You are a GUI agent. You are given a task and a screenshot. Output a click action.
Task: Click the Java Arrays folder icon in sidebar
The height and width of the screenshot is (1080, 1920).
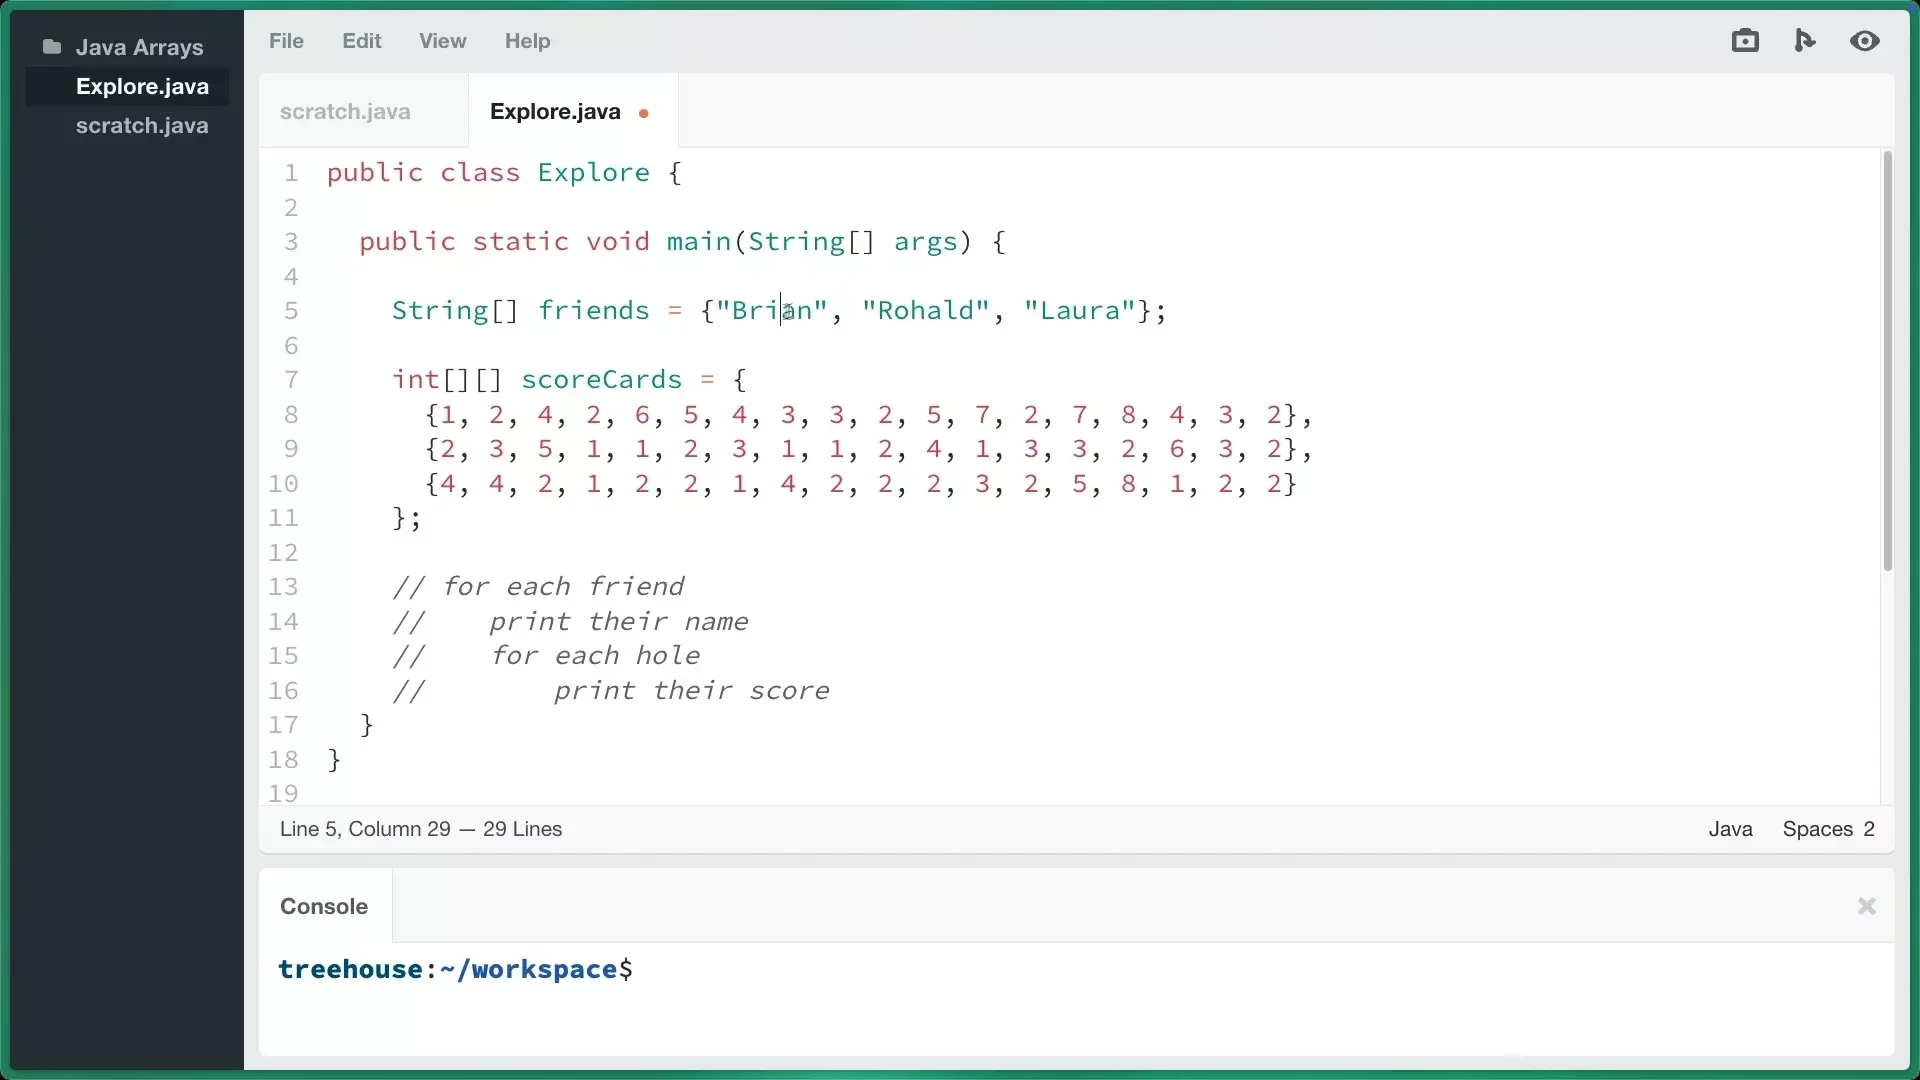[50, 46]
